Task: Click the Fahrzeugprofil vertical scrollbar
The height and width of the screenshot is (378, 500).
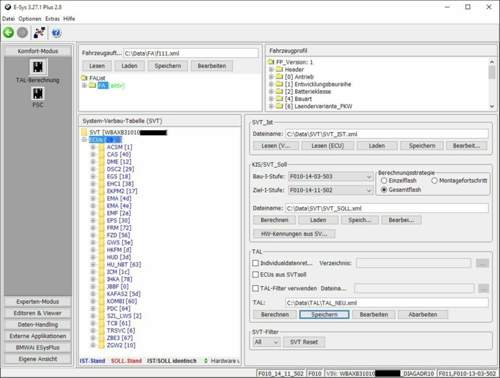Action: click(492, 84)
